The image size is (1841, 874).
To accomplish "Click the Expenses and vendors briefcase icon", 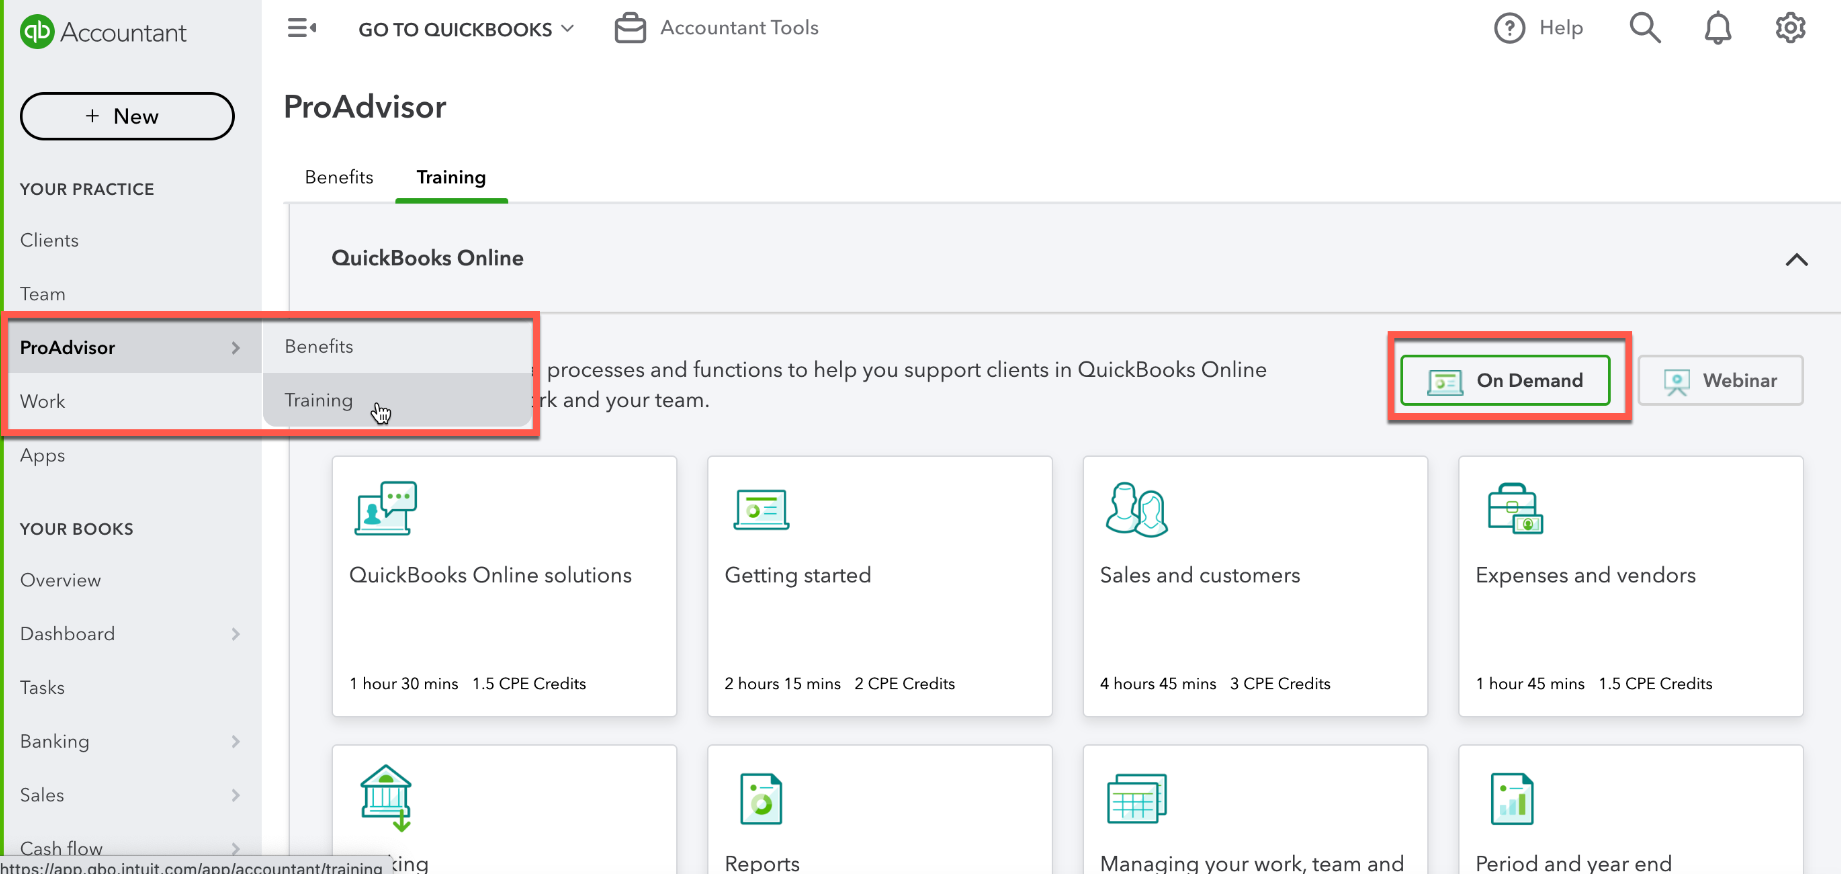I will coord(1515,509).
